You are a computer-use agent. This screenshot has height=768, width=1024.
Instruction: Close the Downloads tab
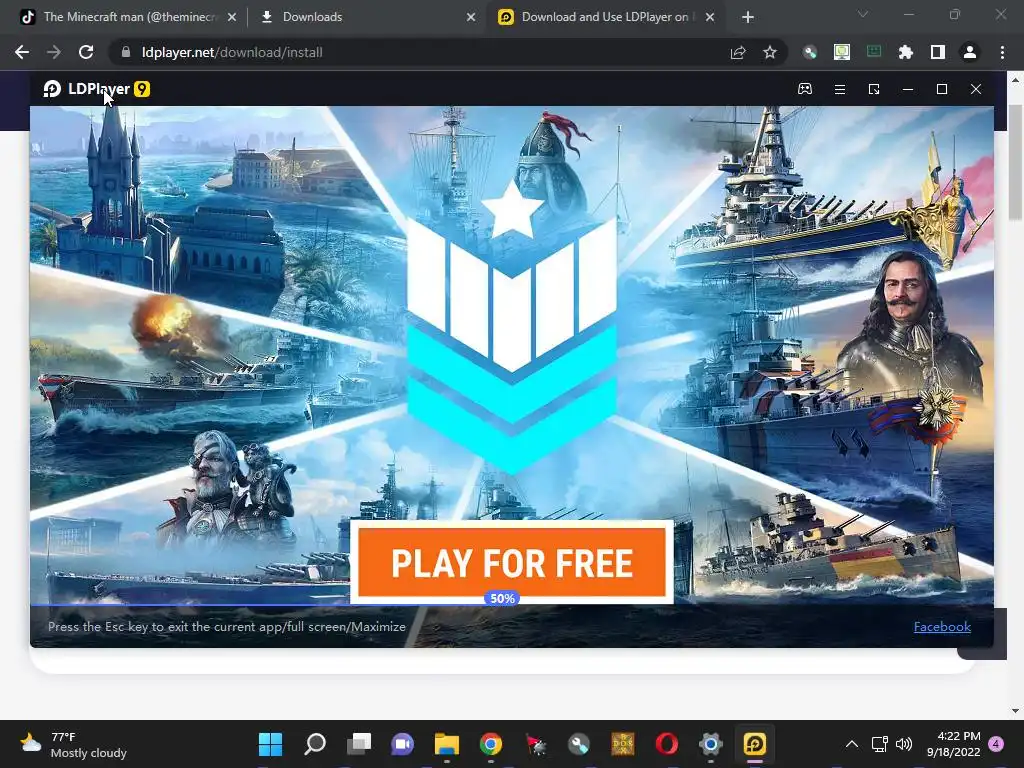[471, 18]
